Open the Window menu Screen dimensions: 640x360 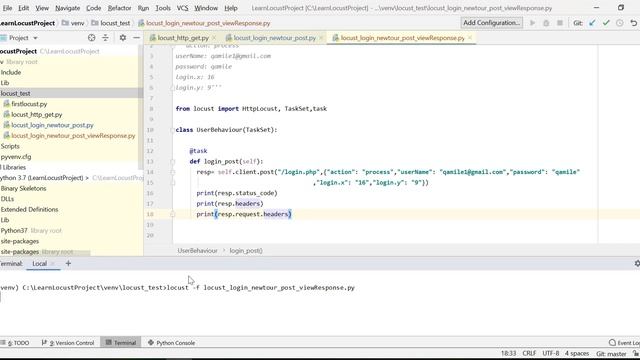[x=206, y=8]
